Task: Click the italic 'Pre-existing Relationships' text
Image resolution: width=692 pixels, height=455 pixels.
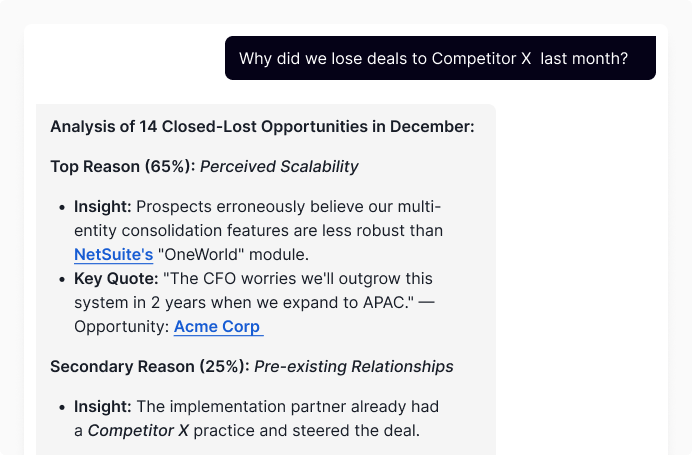Action: [x=353, y=367]
